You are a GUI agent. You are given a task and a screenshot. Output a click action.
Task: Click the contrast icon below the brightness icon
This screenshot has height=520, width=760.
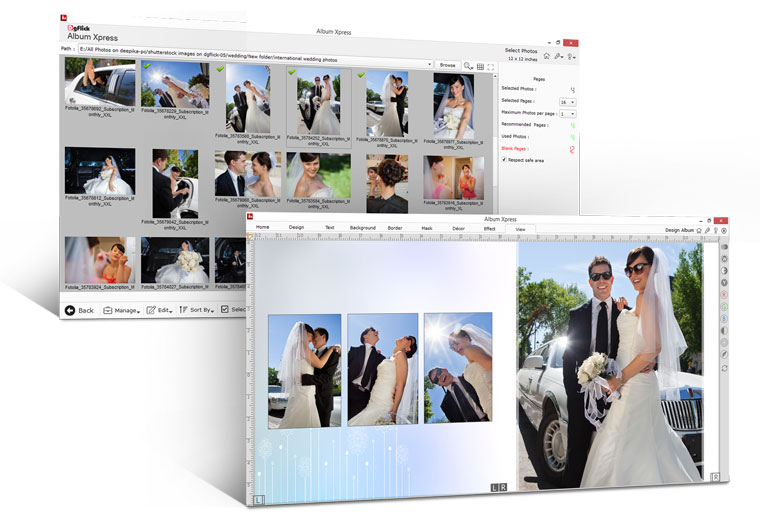pyautogui.click(x=724, y=270)
